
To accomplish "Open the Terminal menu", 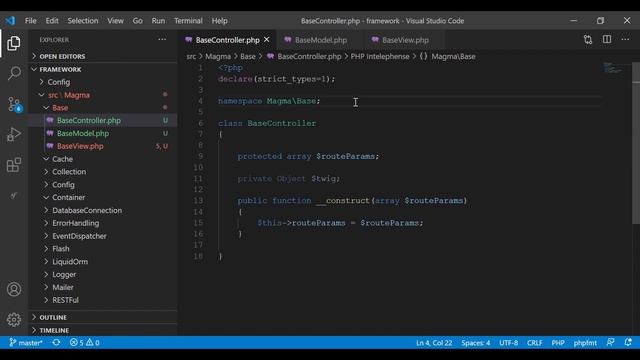I will pyautogui.click(x=188, y=20).
